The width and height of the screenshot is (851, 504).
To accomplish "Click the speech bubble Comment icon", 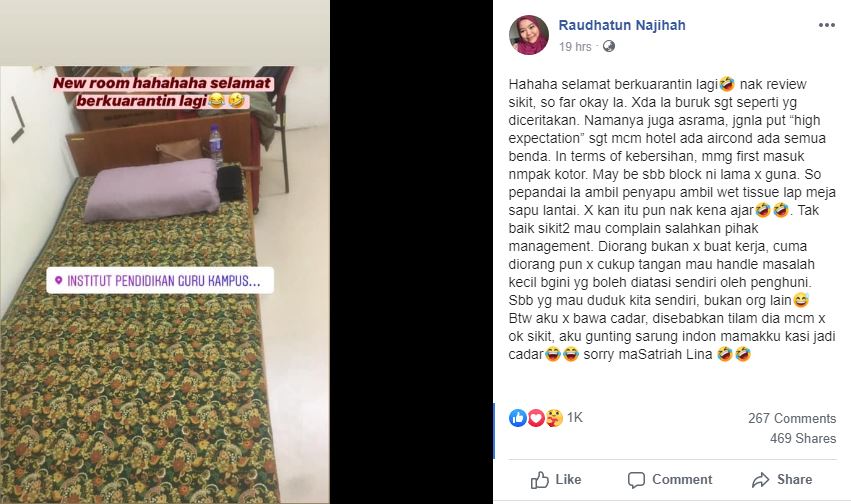I will tap(636, 480).
